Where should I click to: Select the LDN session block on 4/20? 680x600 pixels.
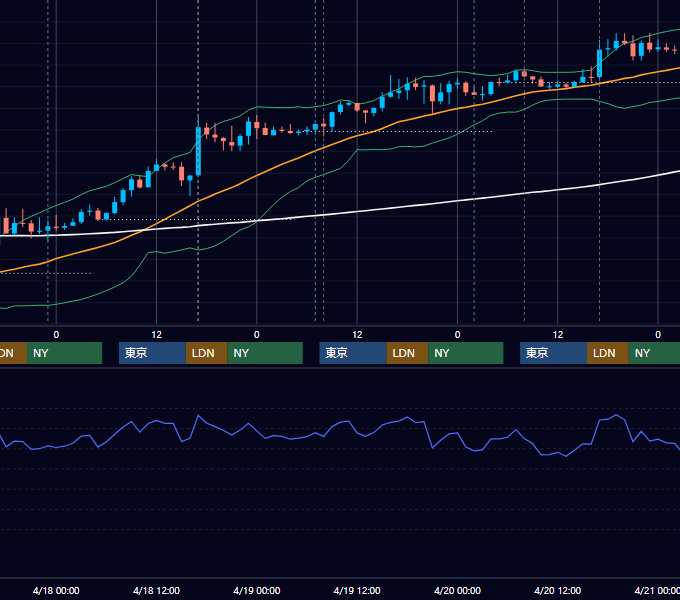[608, 353]
